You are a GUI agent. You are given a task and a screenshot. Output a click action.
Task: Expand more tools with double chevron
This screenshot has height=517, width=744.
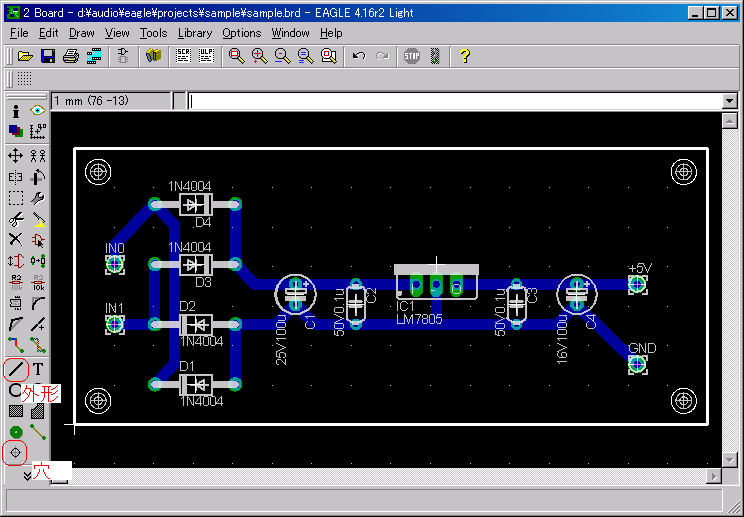pos(27,476)
